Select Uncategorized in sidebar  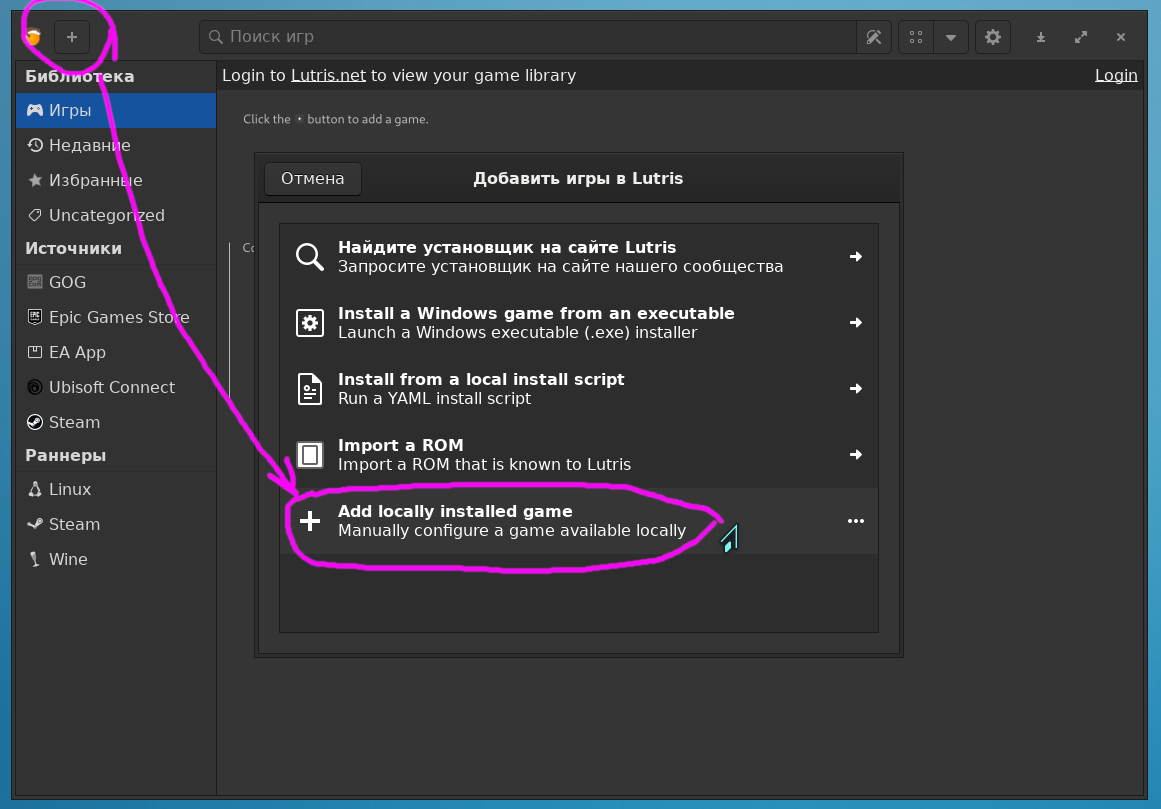coord(116,215)
